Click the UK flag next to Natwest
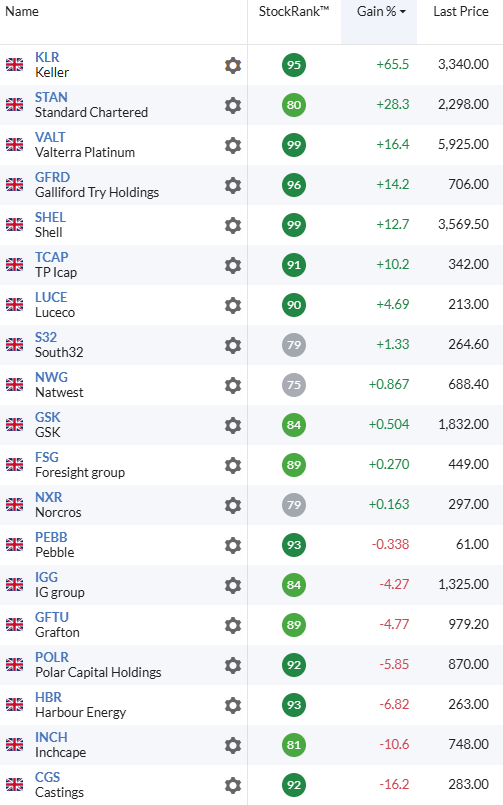The height and width of the screenshot is (805, 503). 14,385
